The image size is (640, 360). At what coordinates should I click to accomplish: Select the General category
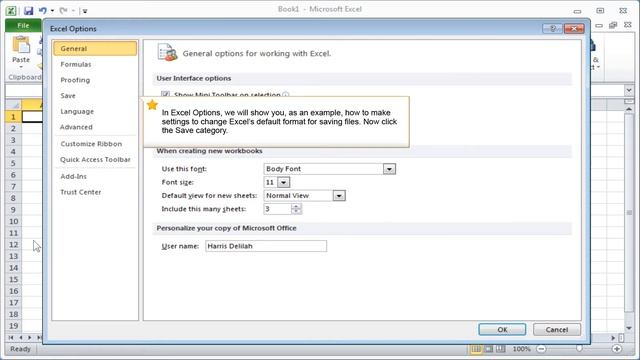[95, 48]
